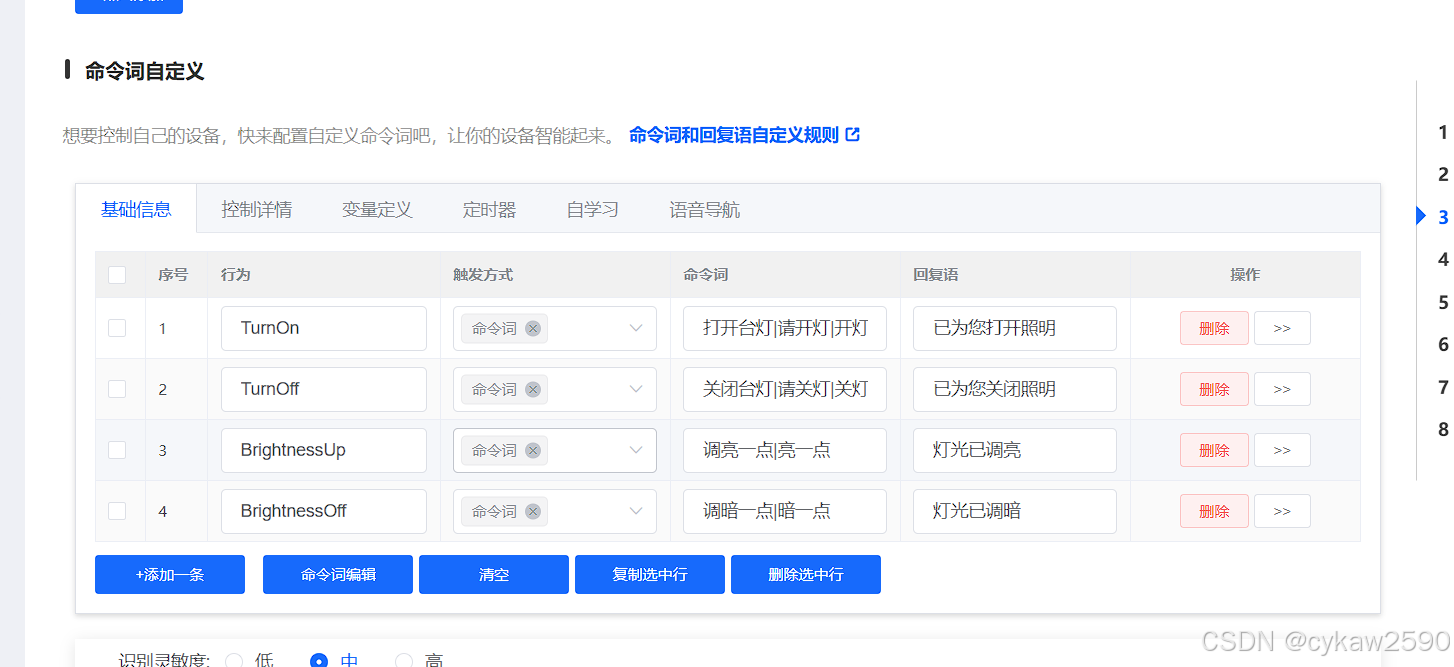Remove 命令词 tag in TurnOff row
The width and height of the screenshot is (1454, 667).
533,389
